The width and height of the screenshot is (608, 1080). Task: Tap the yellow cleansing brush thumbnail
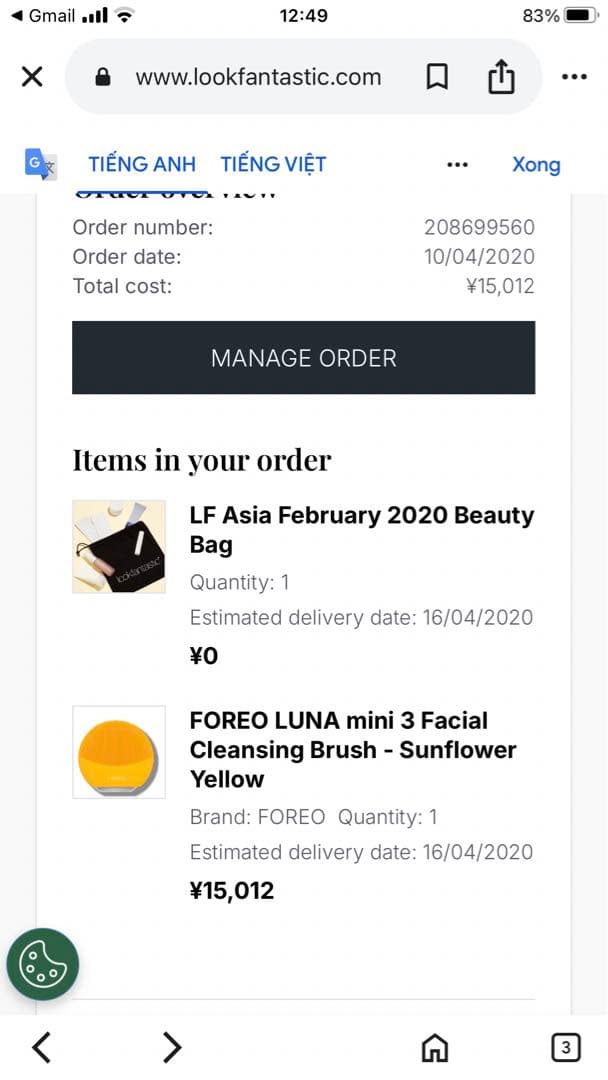[x=118, y=753]
